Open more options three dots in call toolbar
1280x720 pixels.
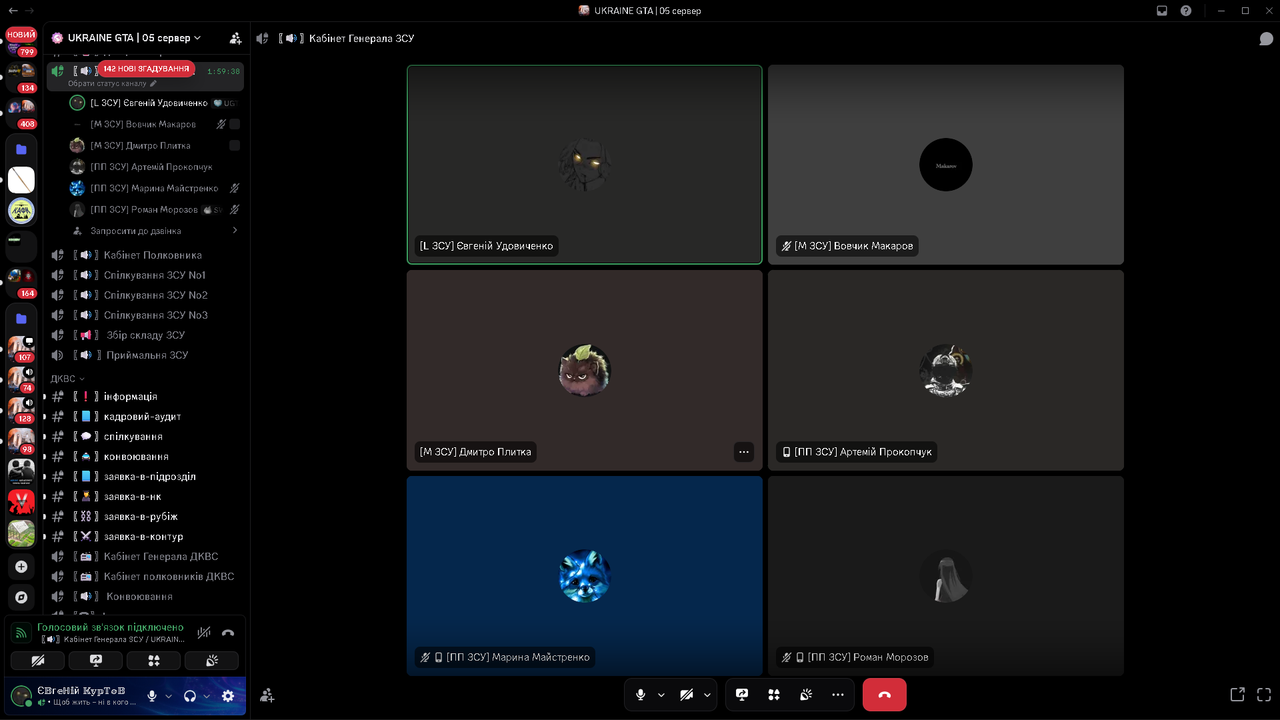(x=838, y=694)
